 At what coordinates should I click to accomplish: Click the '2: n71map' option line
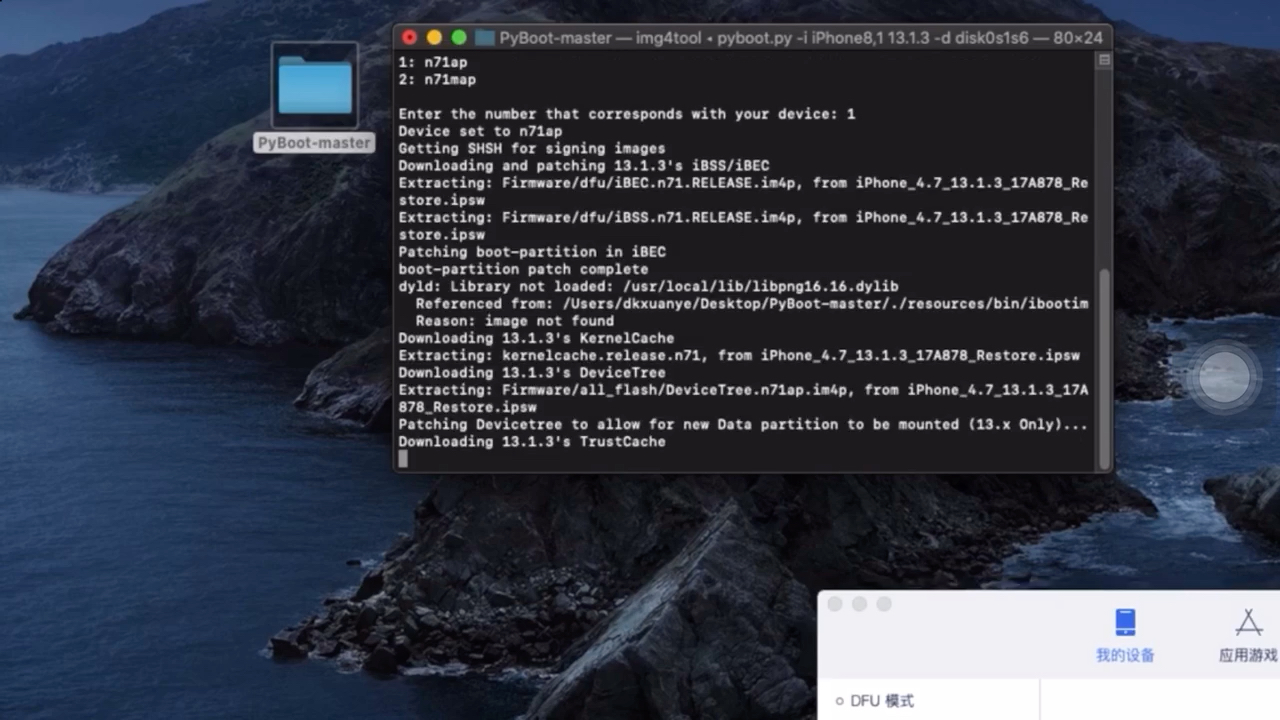[x=437, y=80]
